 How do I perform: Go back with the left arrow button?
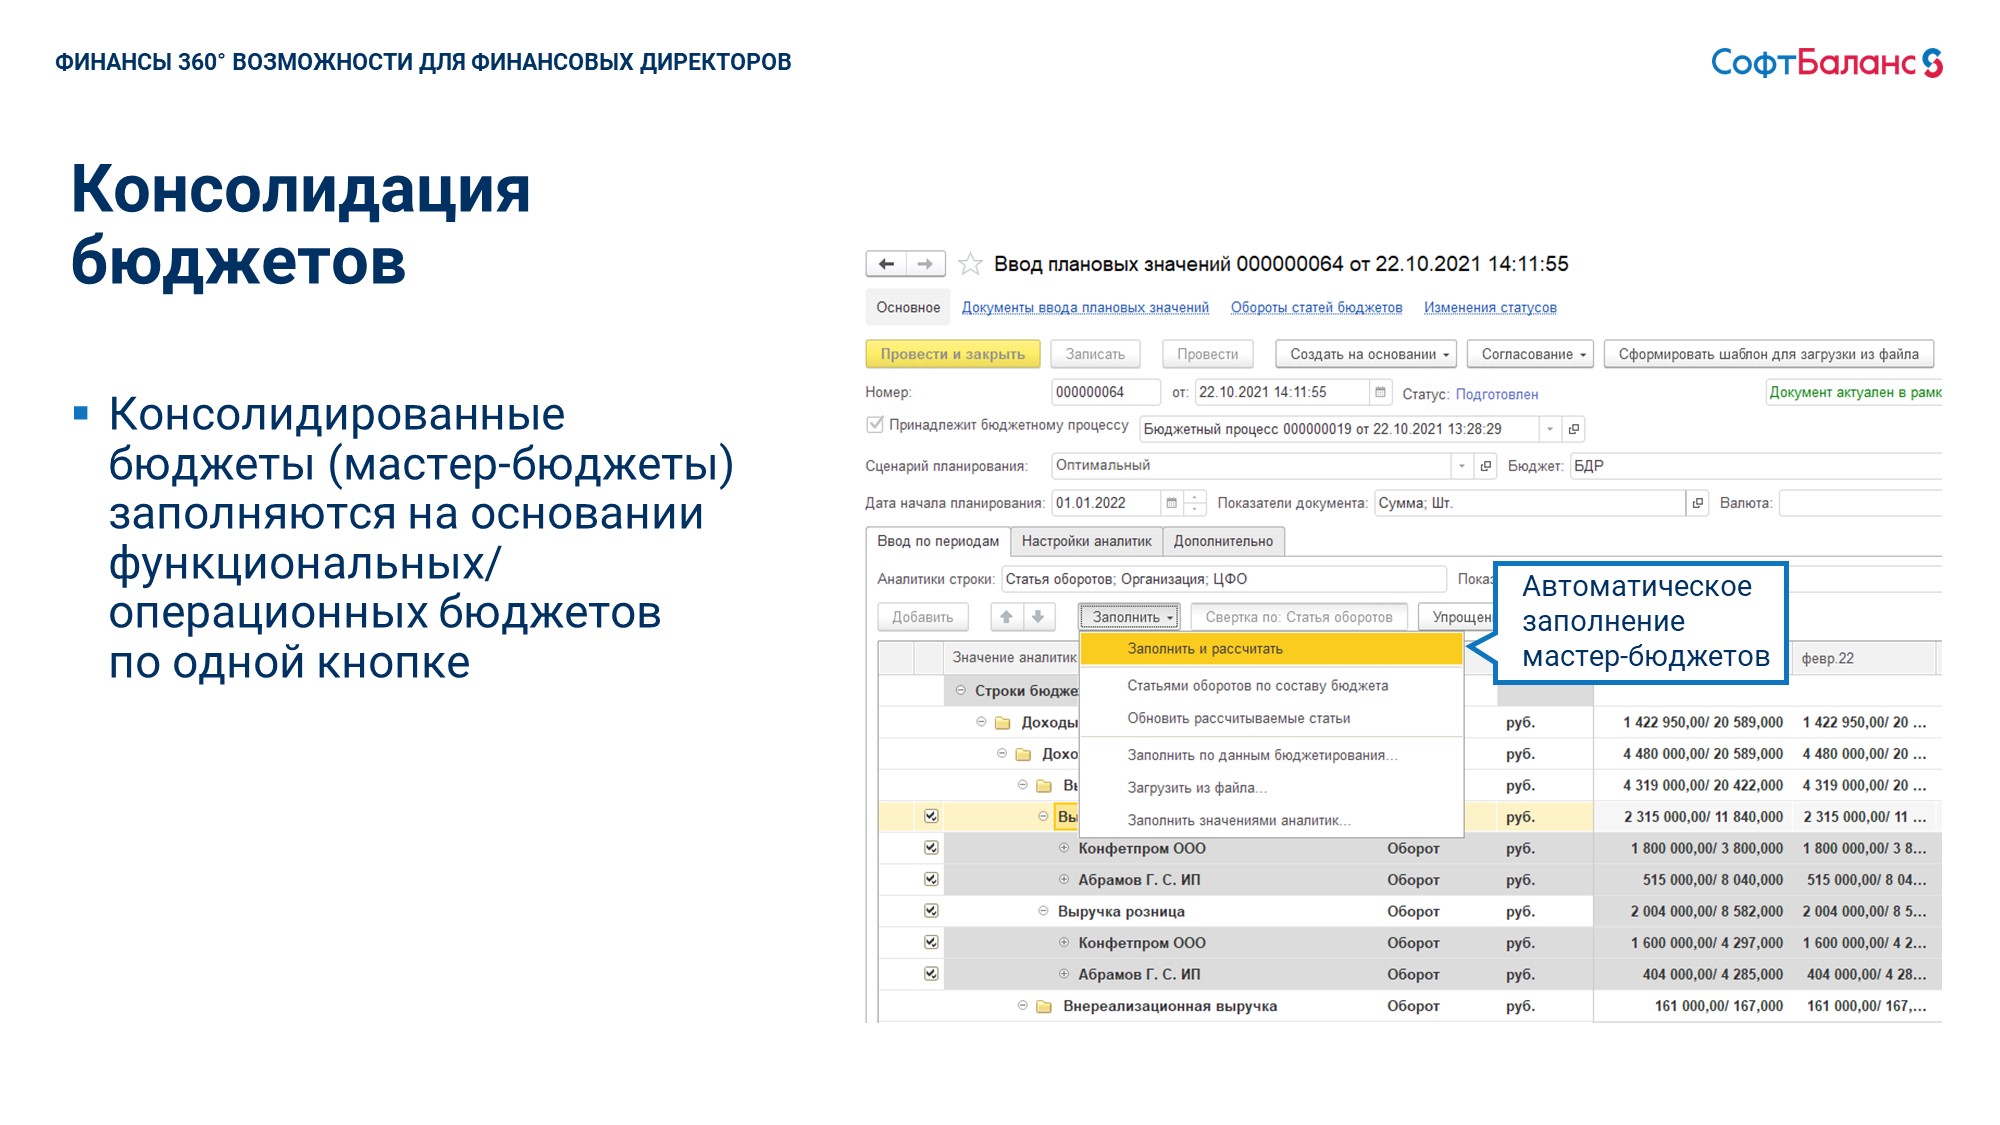click(x=886, y=264)
